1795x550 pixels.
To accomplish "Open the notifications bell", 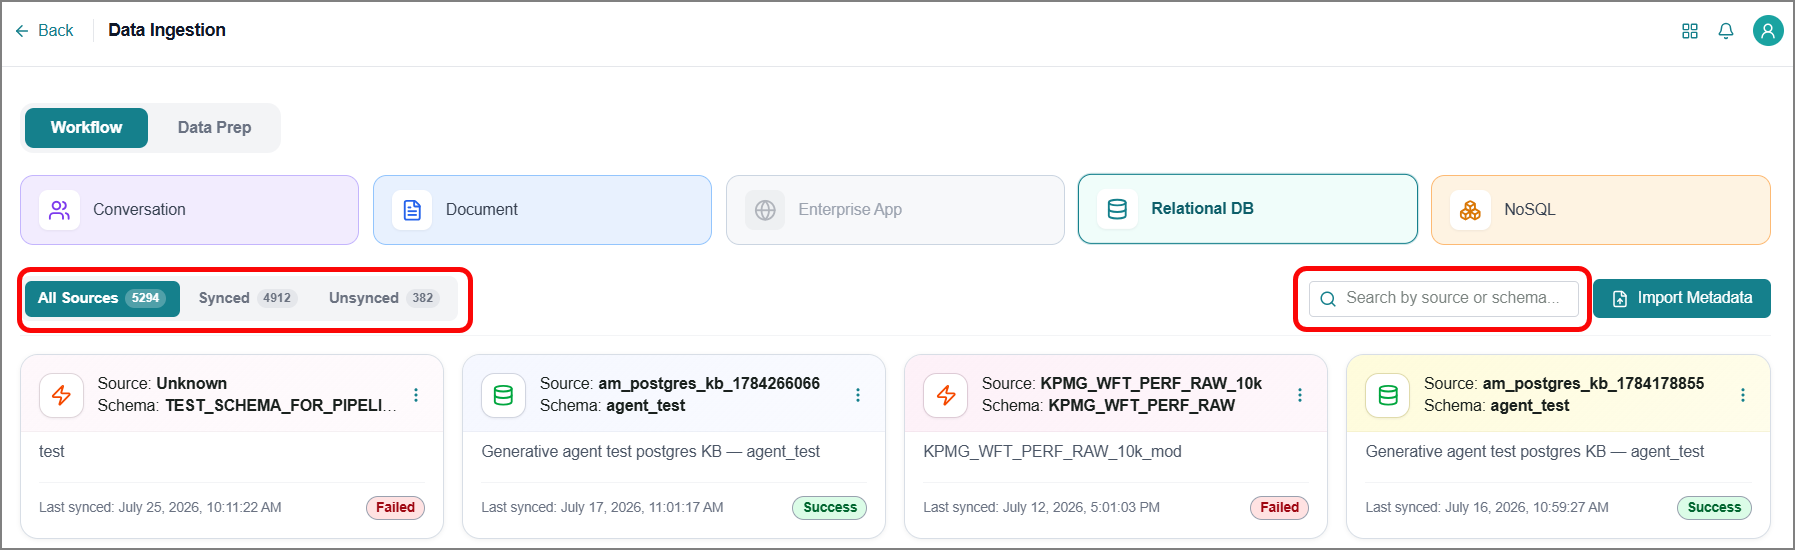I will [x=1726, y=31].
